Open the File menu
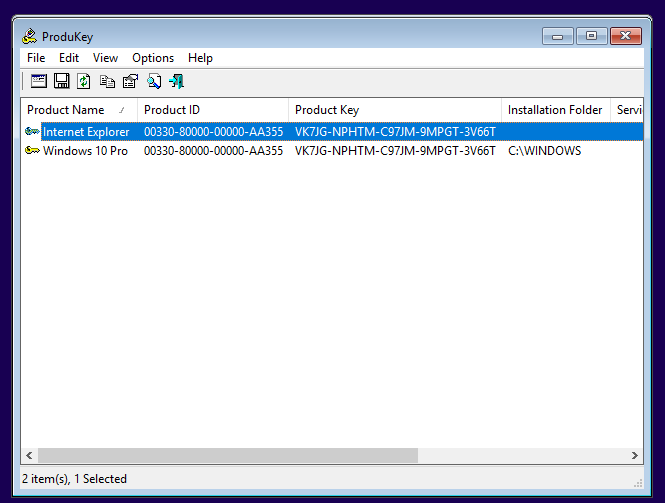This screenshot has width=665, height=503. coord(36,58)
